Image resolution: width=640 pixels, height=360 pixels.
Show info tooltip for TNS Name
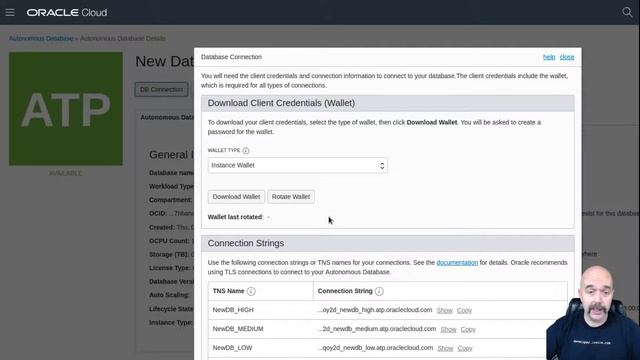click(x=251, y=291)
